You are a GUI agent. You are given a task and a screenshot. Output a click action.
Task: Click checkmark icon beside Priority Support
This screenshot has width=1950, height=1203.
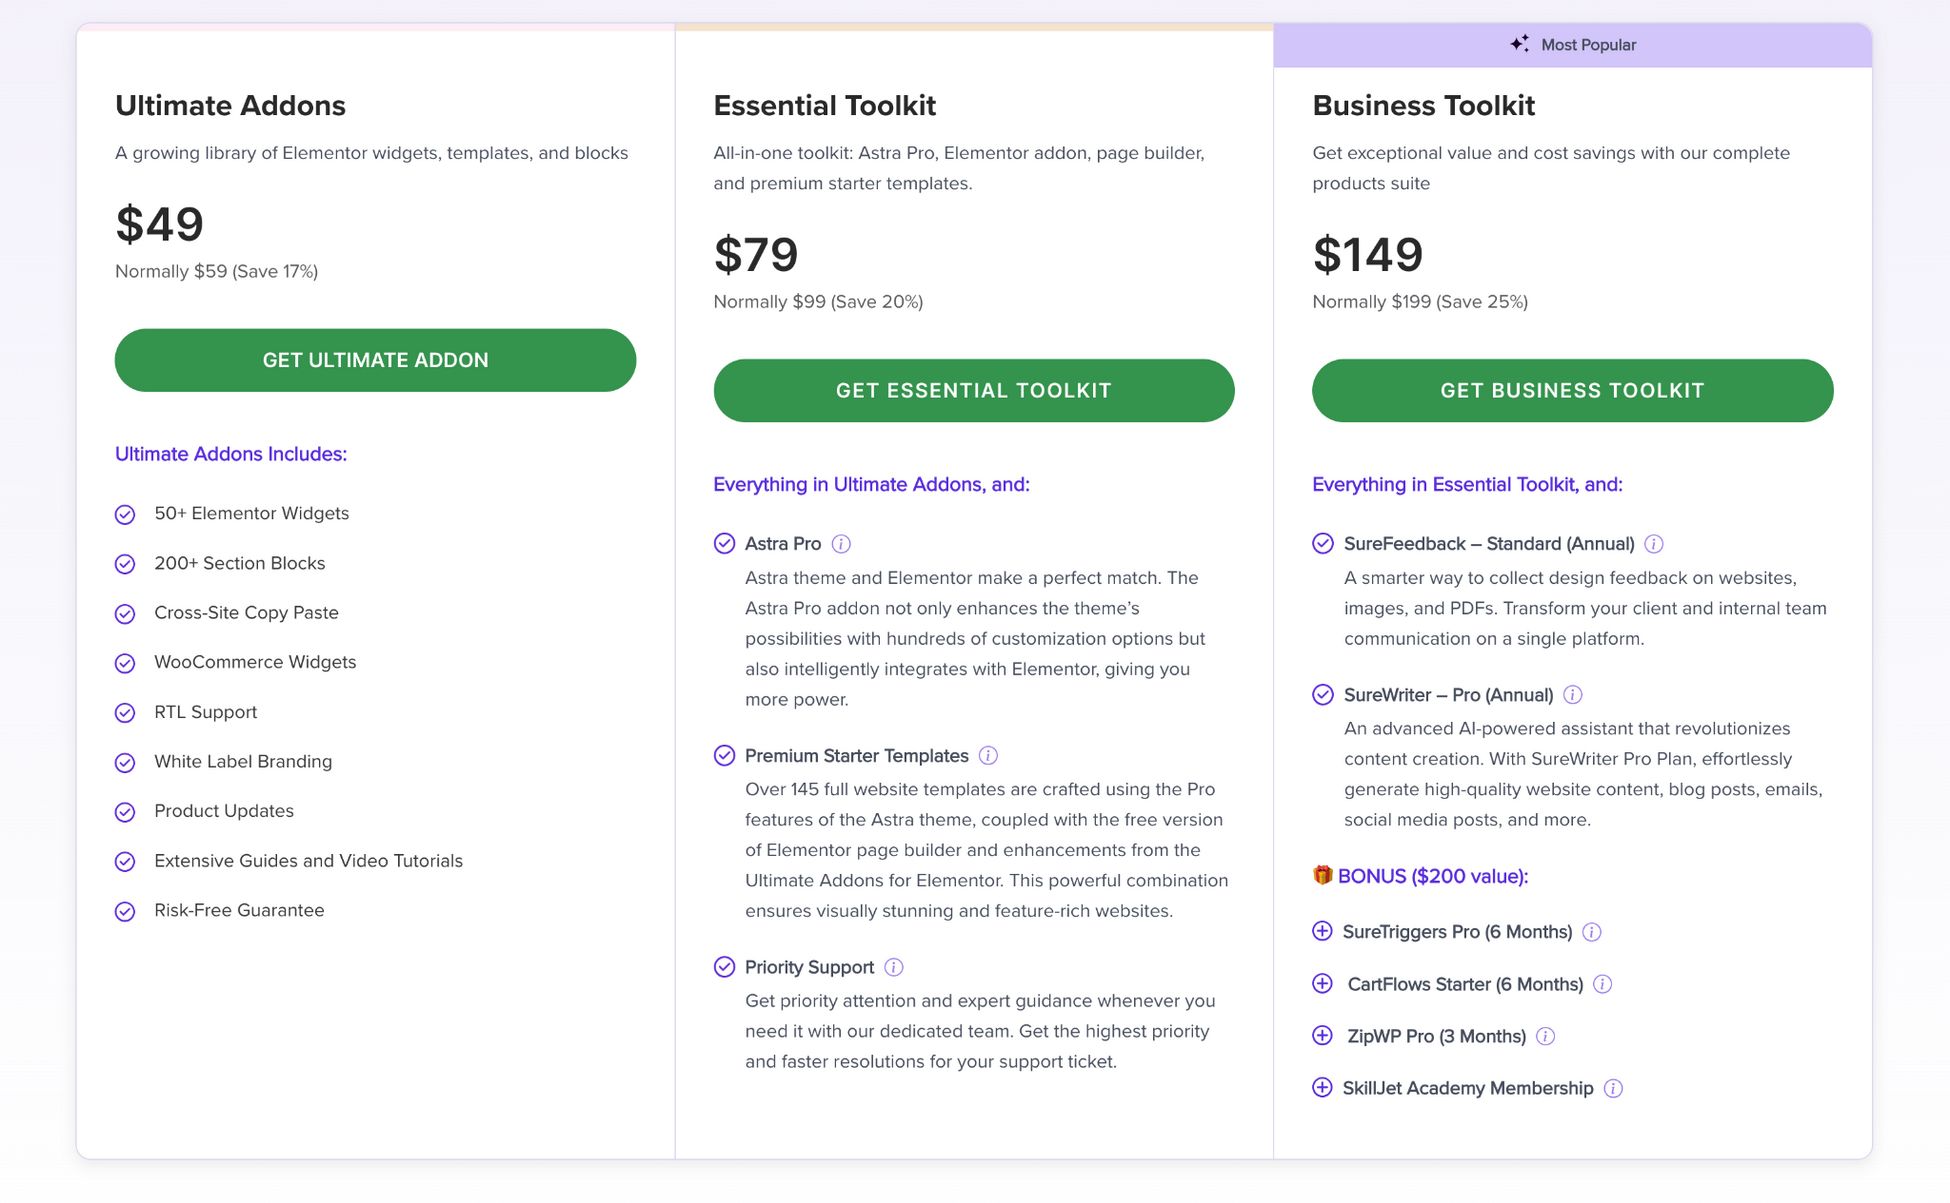click(725, 966)
